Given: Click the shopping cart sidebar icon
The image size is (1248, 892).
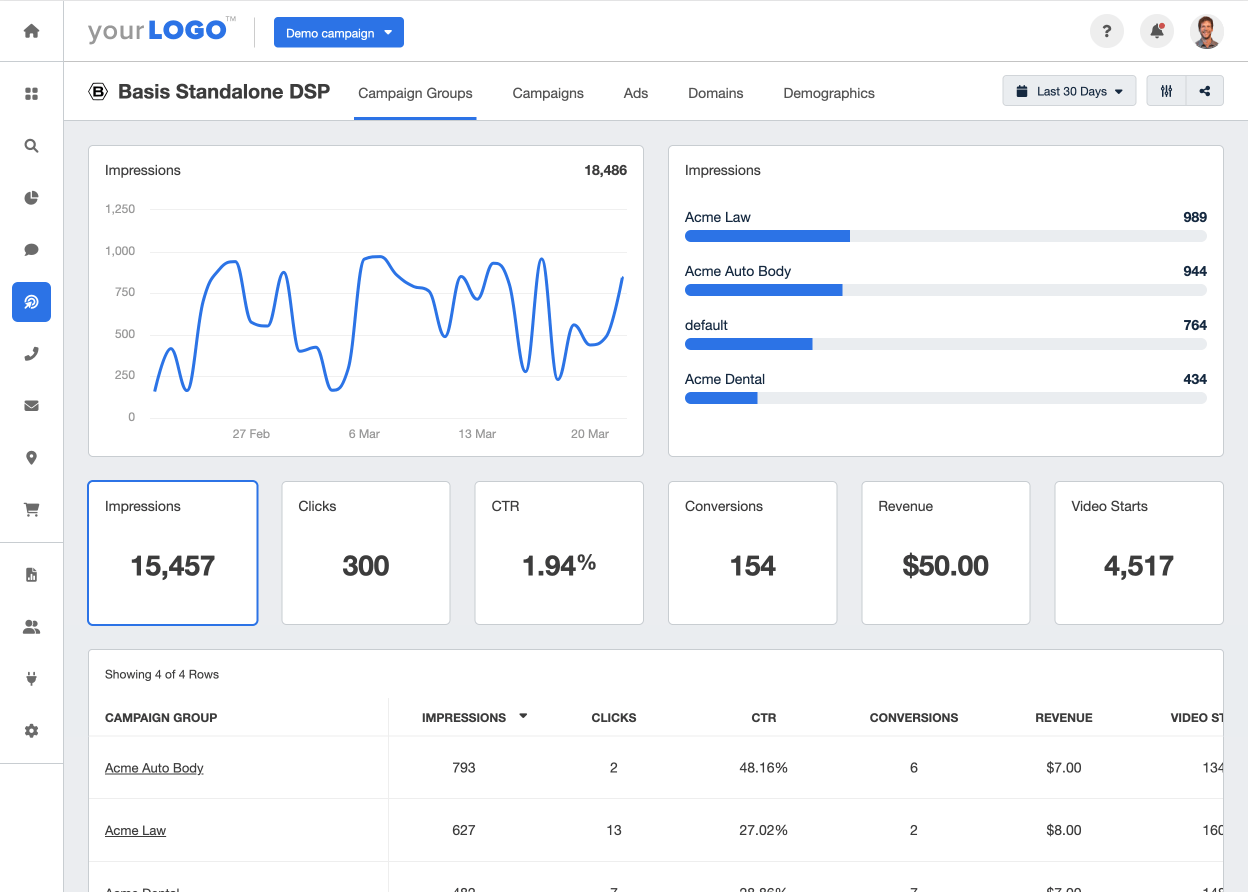Looking at the screenshot, I should [31, 510].
